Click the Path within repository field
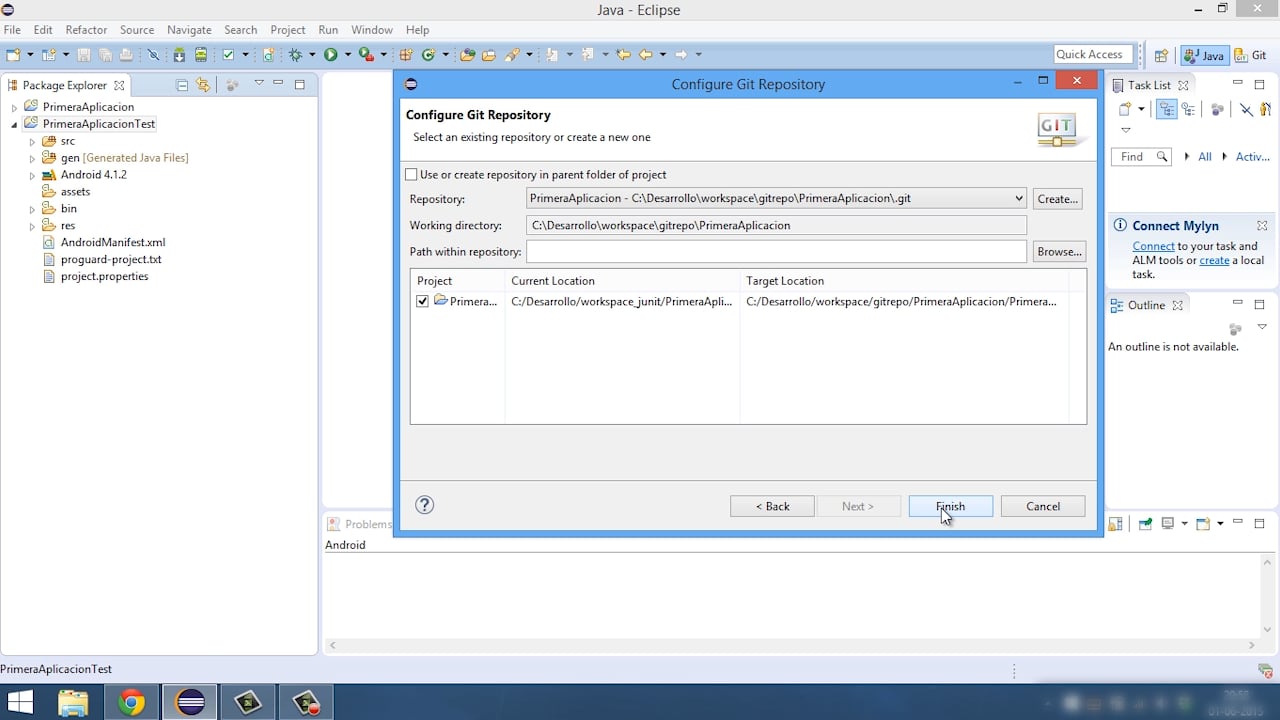Viewport: 1280px width, 720px height. [776, 252]
